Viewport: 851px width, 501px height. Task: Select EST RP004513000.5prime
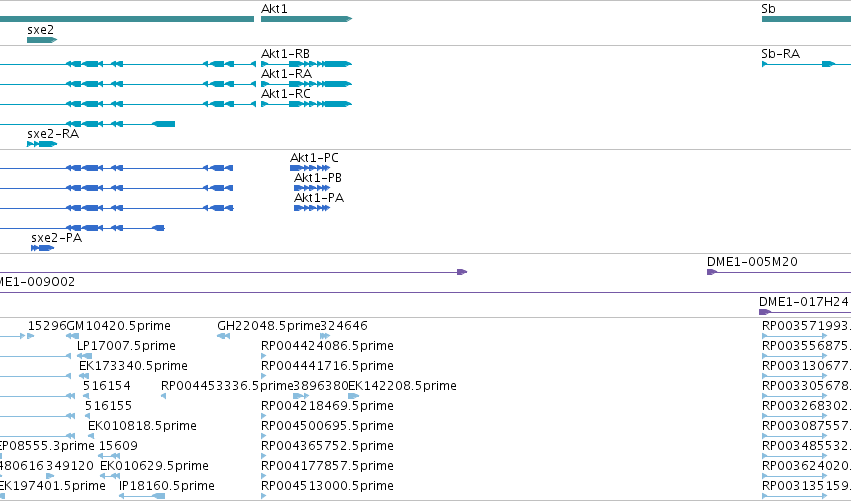tap(327, 486)
